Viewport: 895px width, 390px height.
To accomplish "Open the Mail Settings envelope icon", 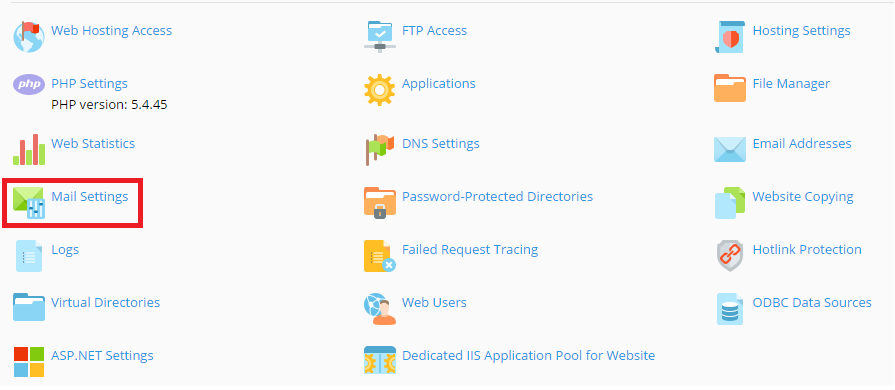I will tap(29, 203).
